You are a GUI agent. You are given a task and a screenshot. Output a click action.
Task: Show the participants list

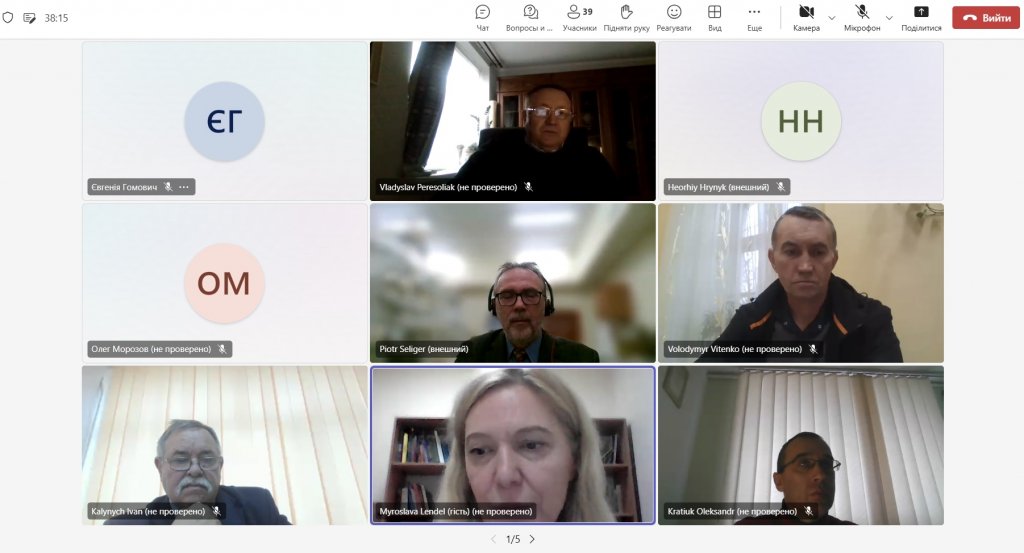pyautogui.click(x=579, y=17)
